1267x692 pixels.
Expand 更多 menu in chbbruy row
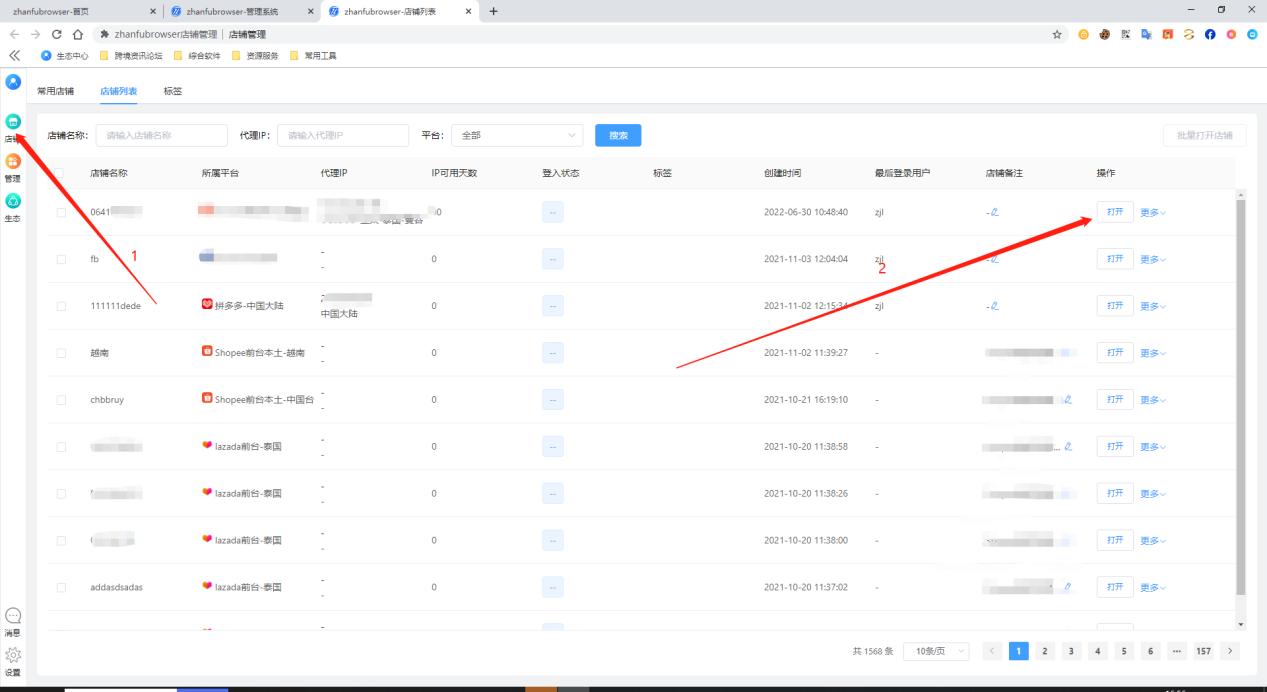point(1153,399)
